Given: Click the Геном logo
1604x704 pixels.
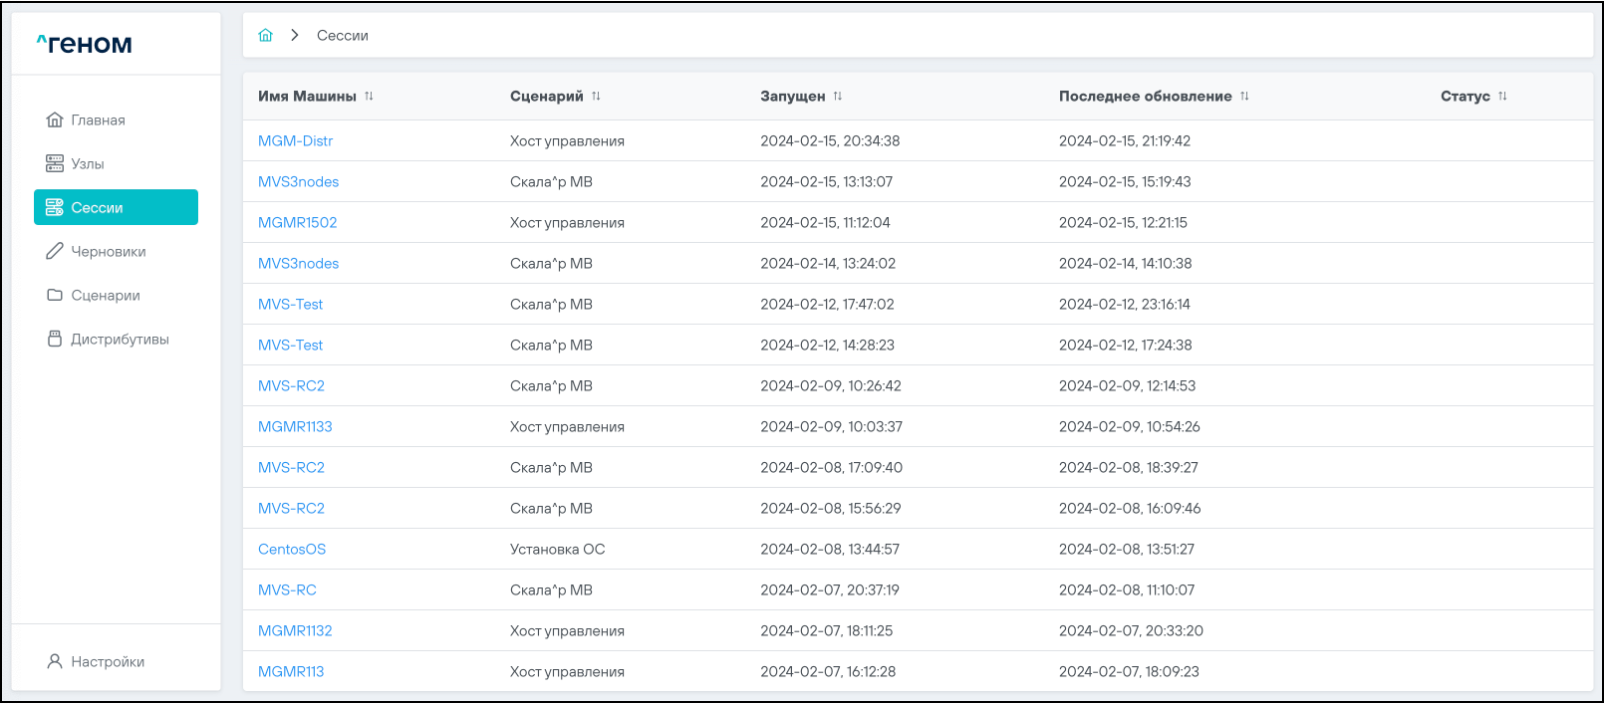Looking at the screenshot, I should (x=84, y=44).
